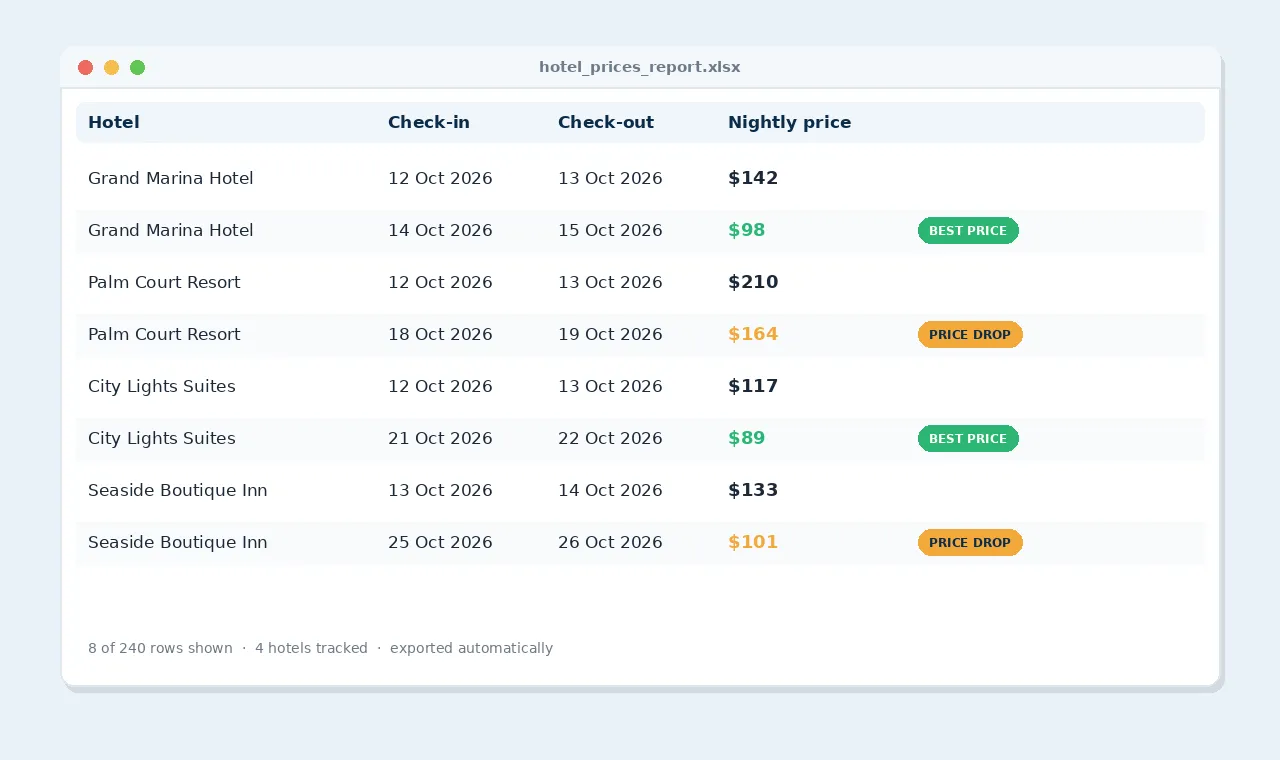This screenshot has width=1280, height=760.
Task: Click the Check-out column header
Action: pyautogui.click(x=606, y=122)
